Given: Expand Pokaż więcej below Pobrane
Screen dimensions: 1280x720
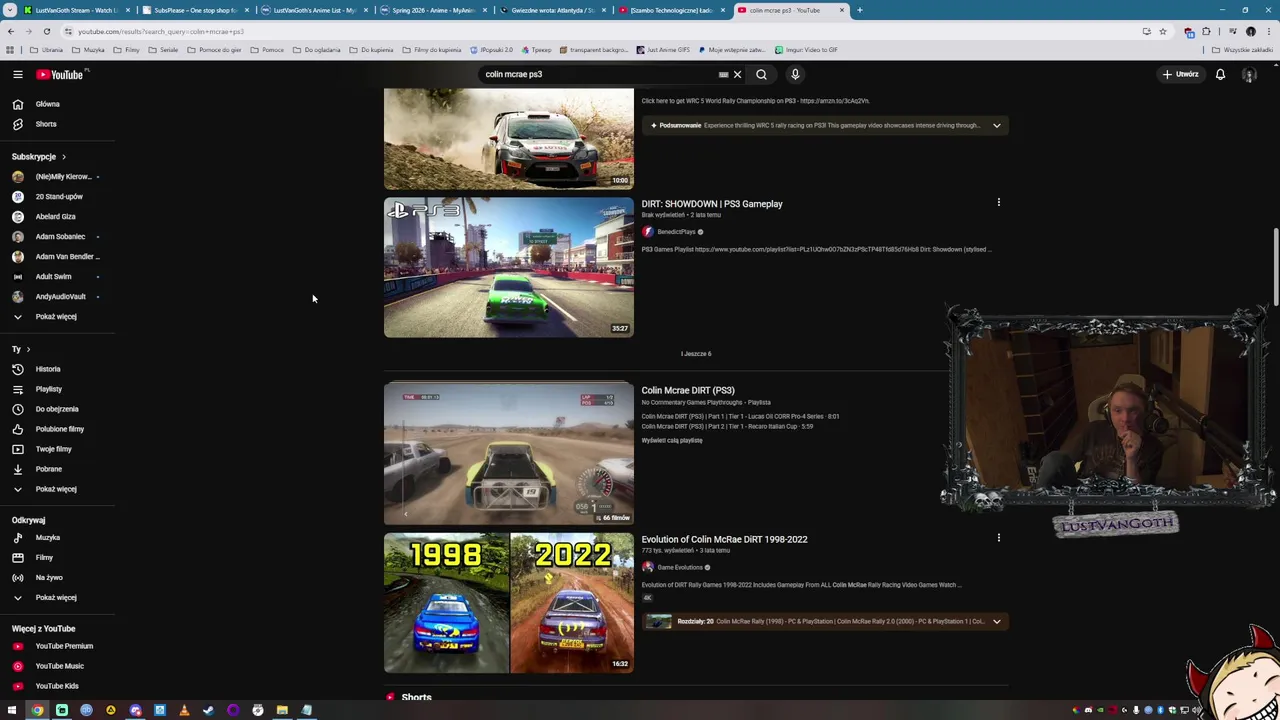Looking at the screenshot, I should [57, 489].
